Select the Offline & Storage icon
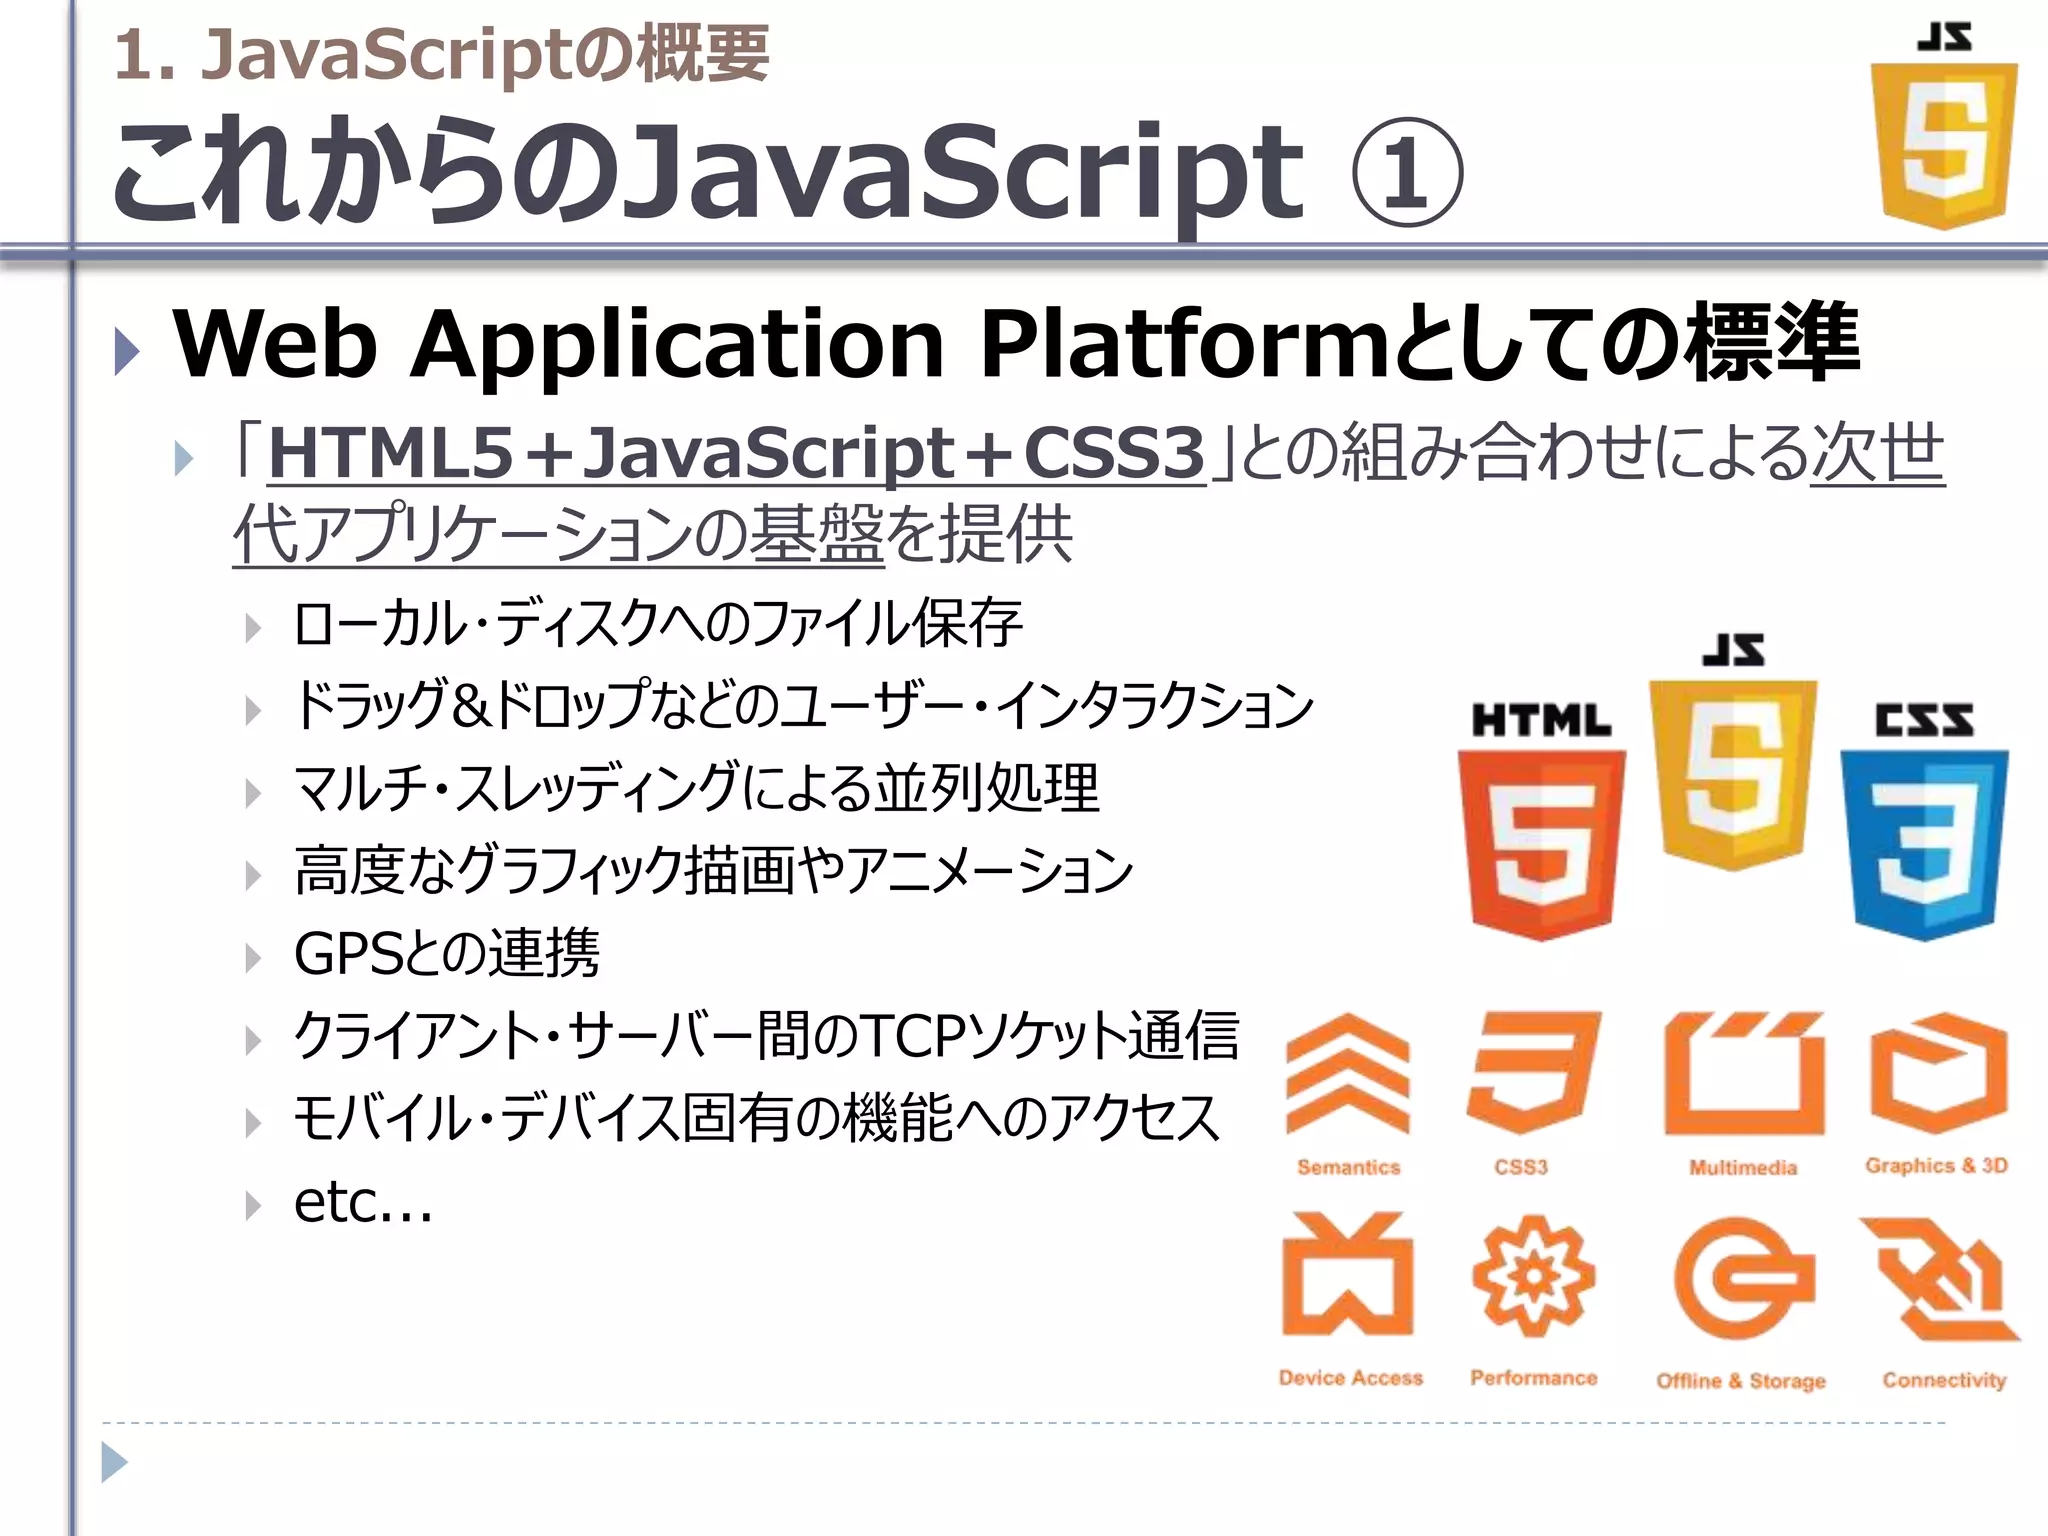 [x=1744, y=1278]
